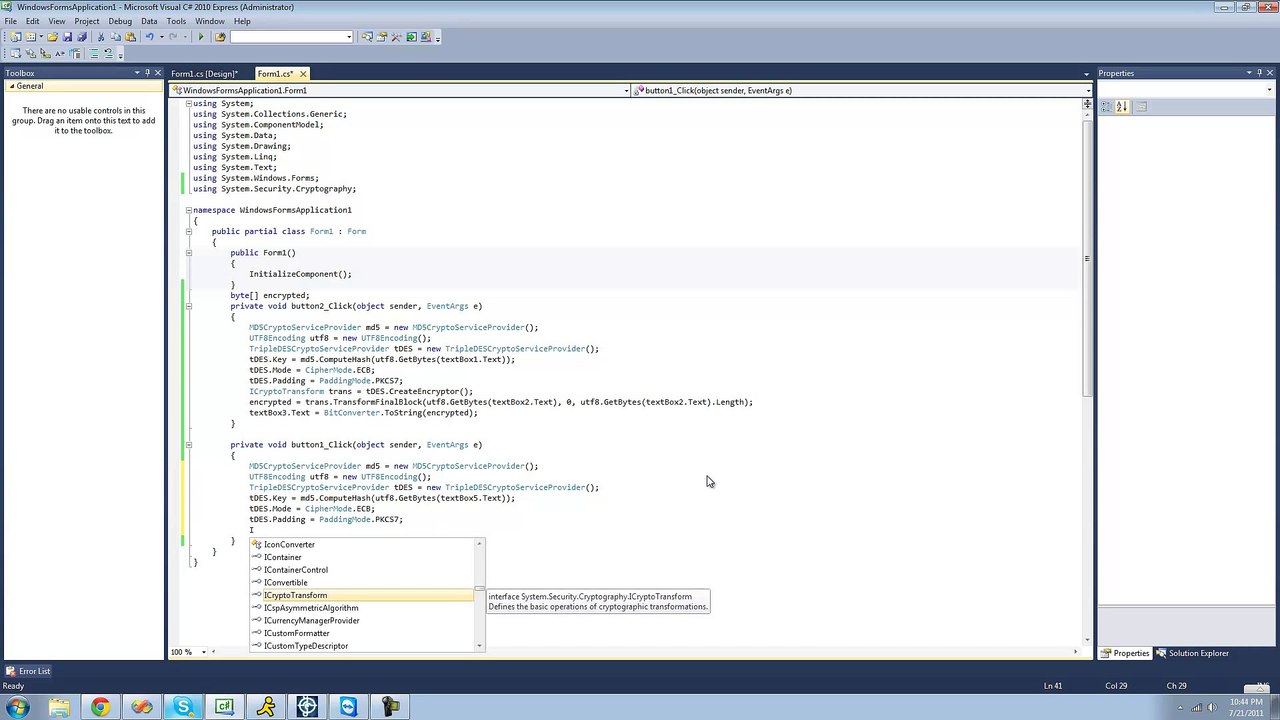This screenshot has height=720, width=1280.
Task: Open Skype from the taskbar
Action: (x=183, y=707)
